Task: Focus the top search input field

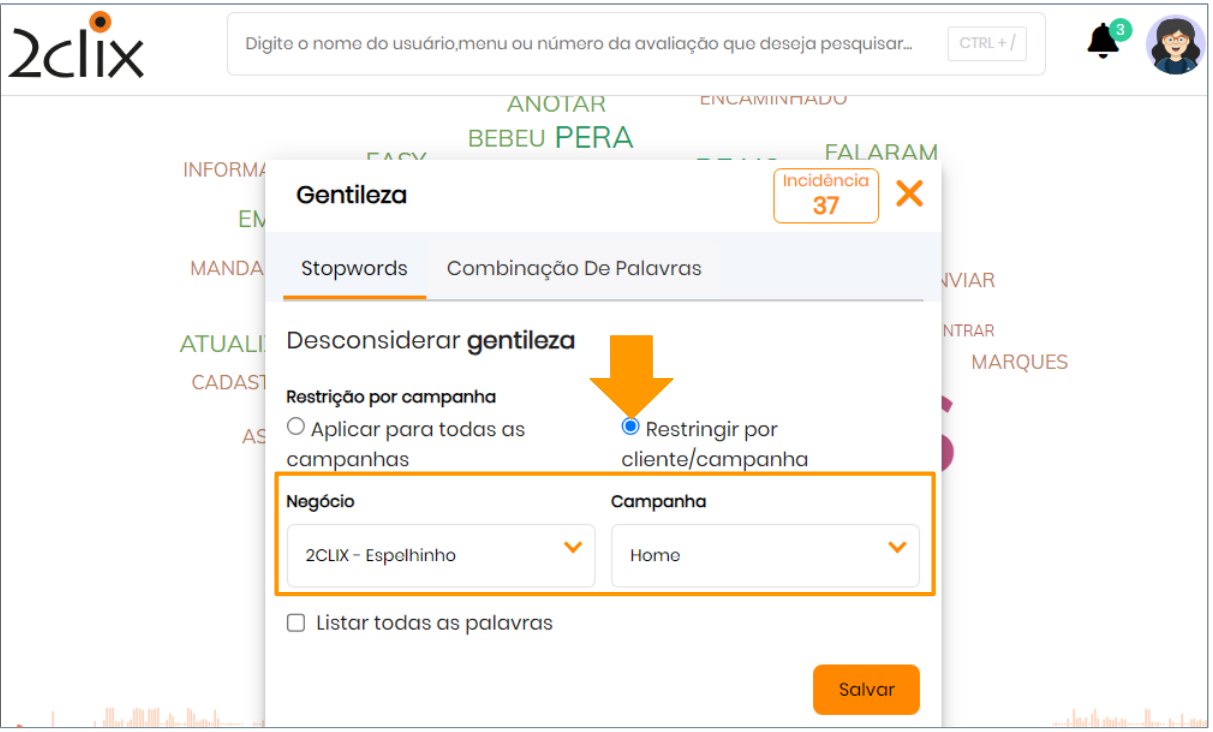Action: point(580,44)
